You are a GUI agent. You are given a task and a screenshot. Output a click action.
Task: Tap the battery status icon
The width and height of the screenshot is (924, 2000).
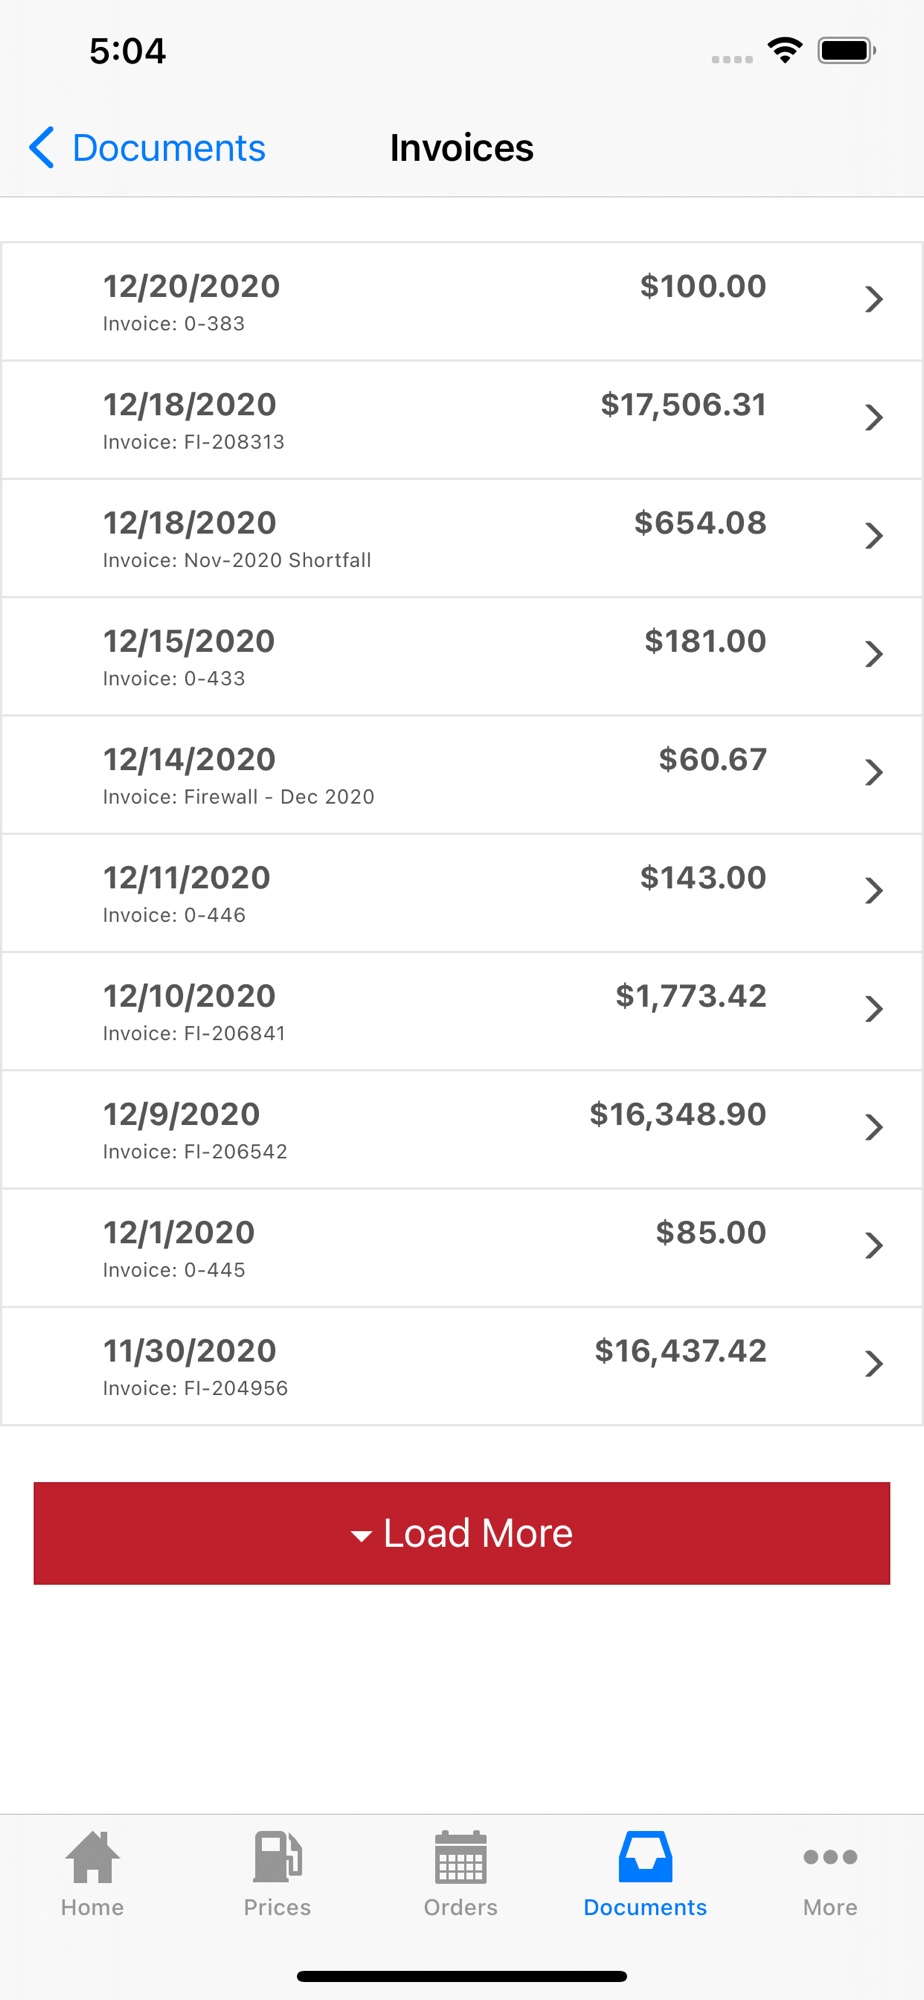(846, 50)
